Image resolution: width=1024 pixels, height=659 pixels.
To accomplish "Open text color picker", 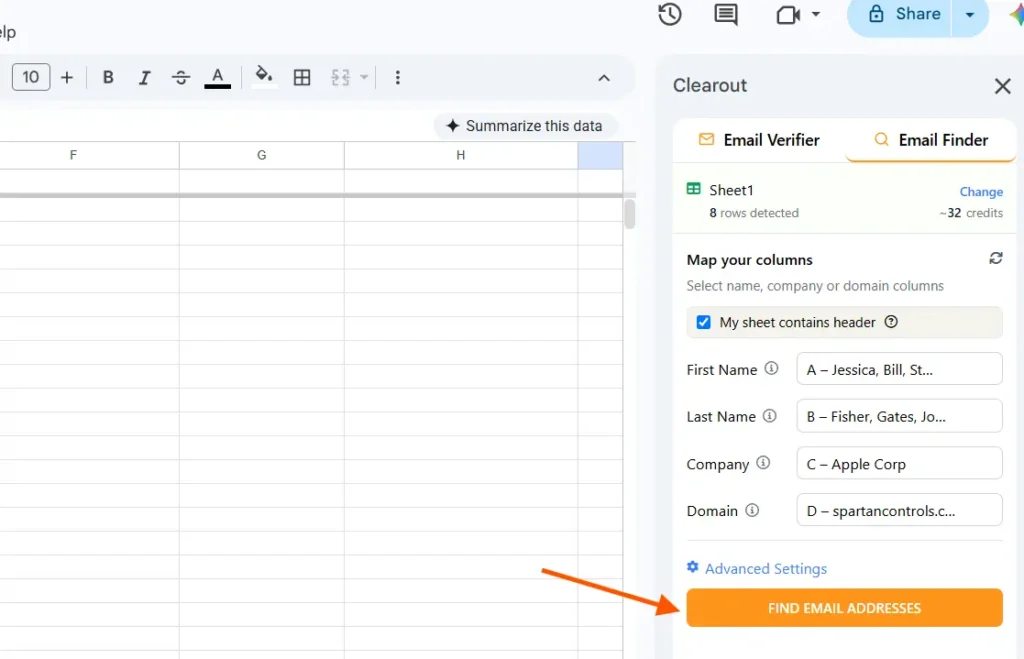I will (217, 78).
